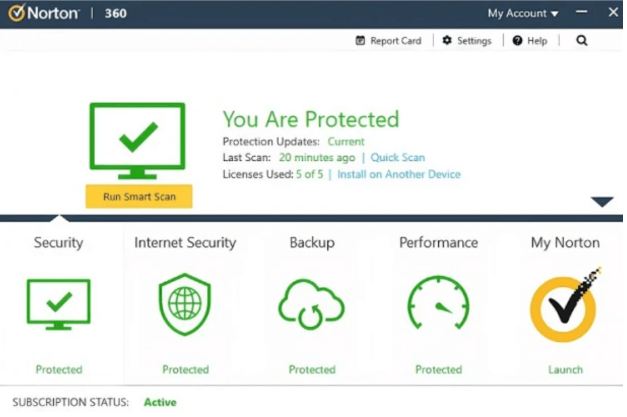Click the Help question mark icon
627x417 pixels.
point(517,40)
